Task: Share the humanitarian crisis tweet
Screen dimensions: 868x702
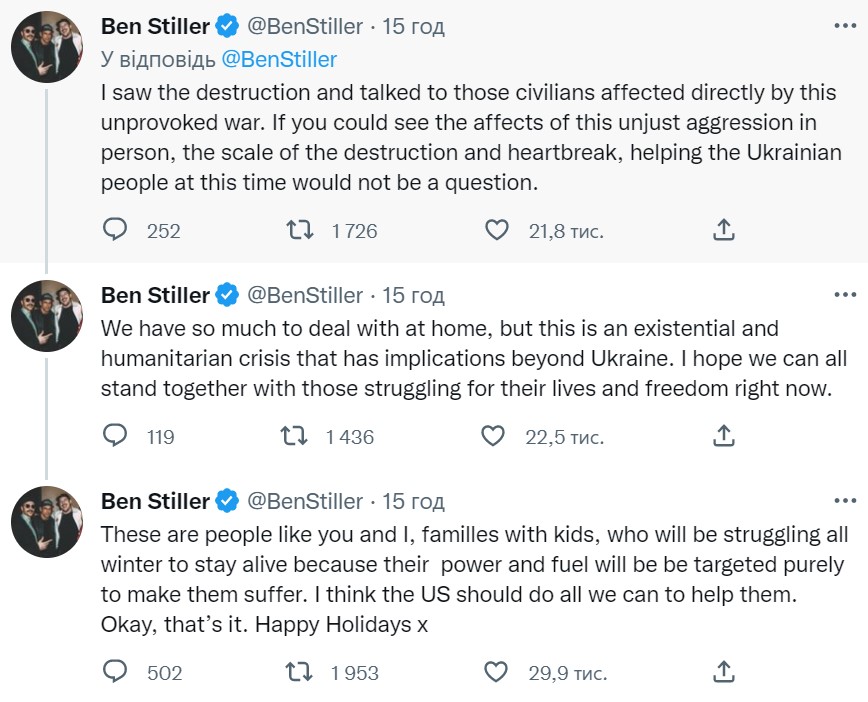Action: coord(724,436)
